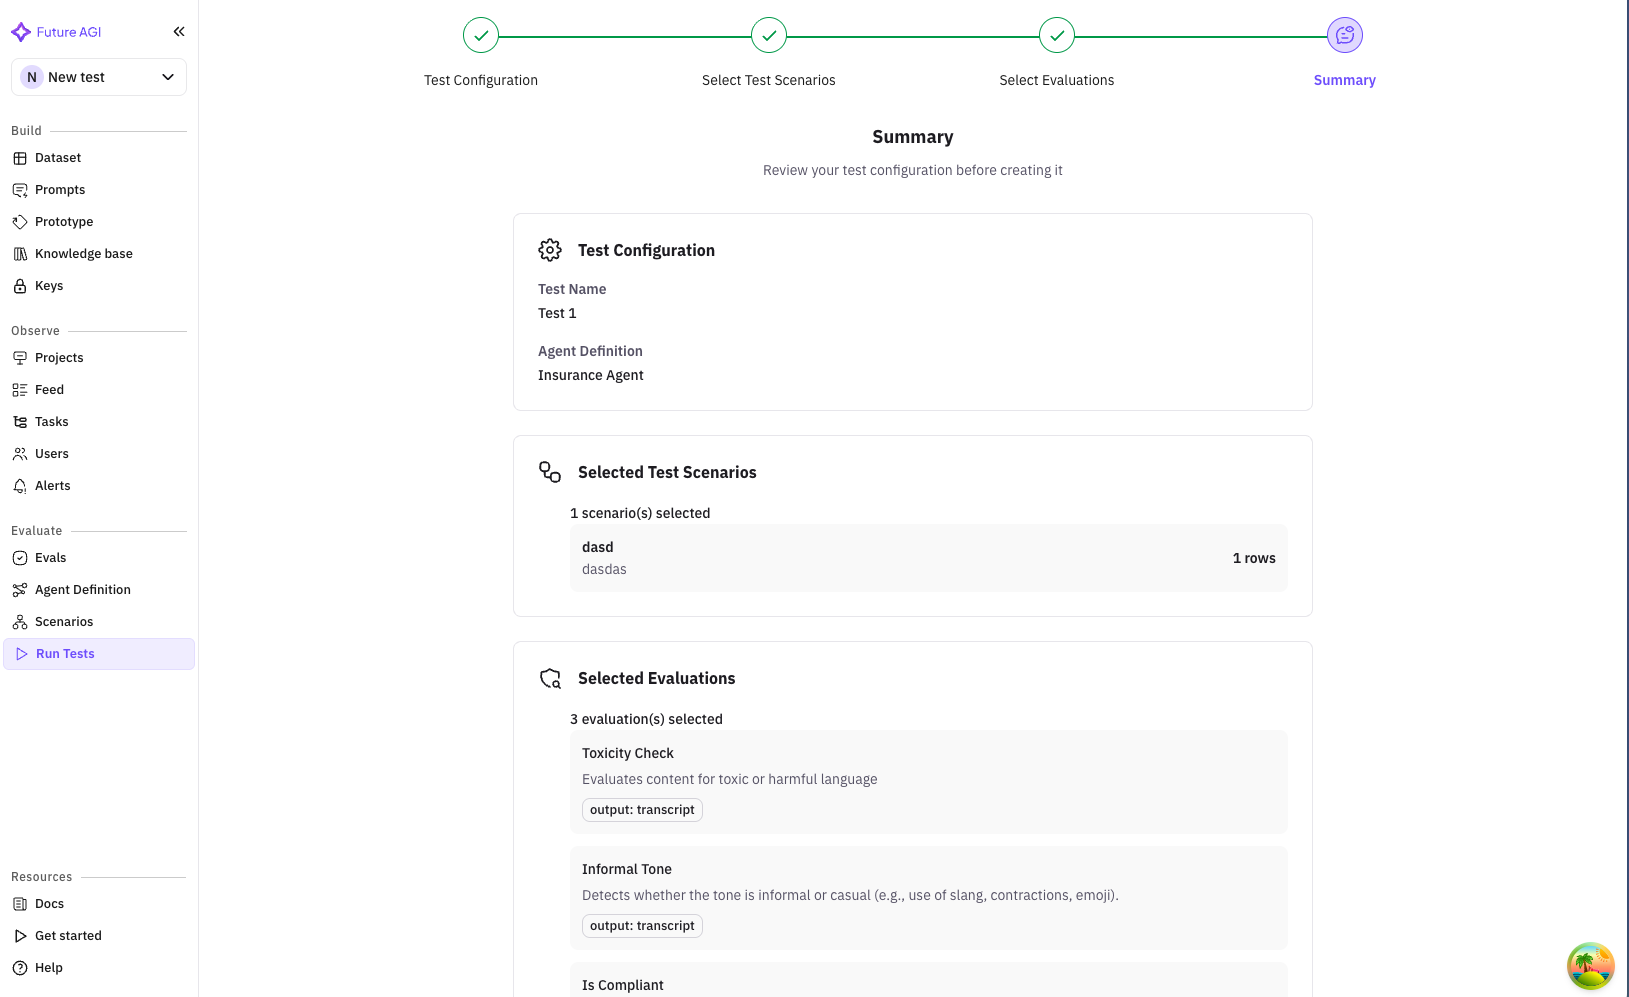Viewport: 1629px width, 997px height.
Task: Open the Dataset section icon
Action: pyautogui.click(x=20, y=158)
